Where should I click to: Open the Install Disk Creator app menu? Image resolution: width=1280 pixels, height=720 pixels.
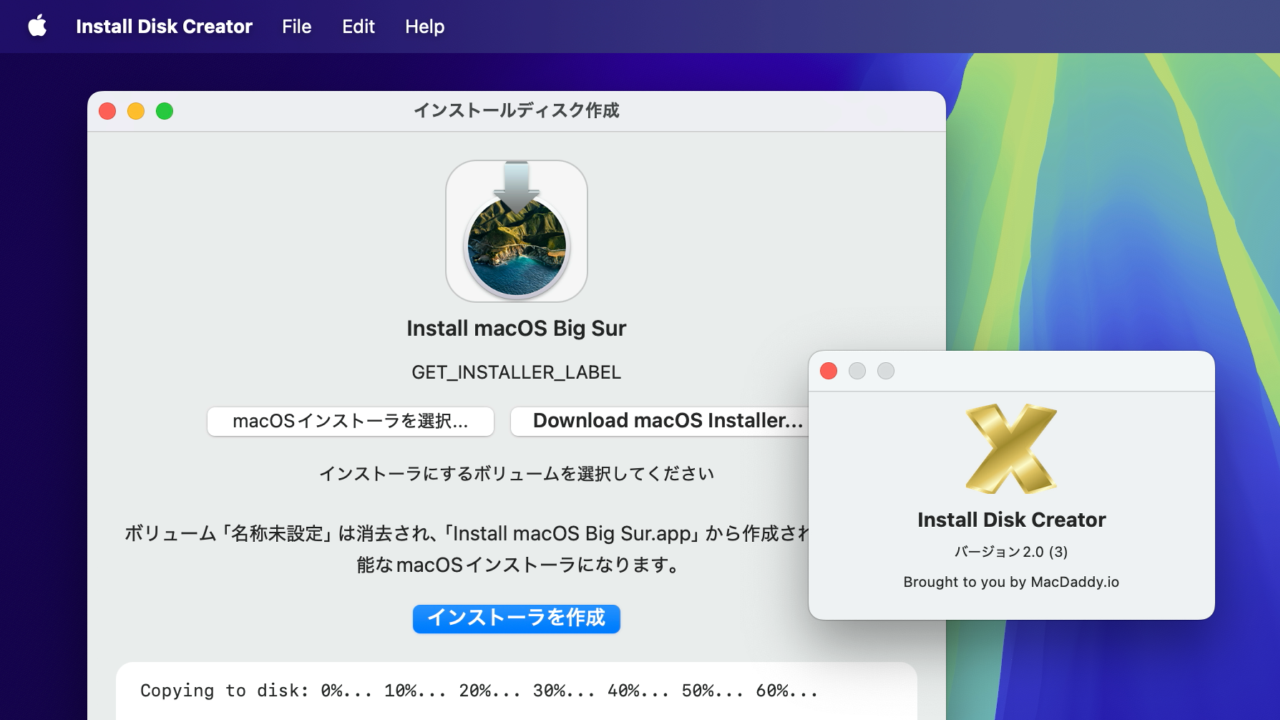[164, 26]
